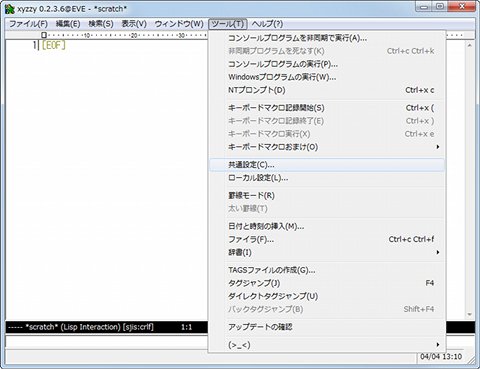Expand キーボードマクロおまけ(O) submenu
This screenshot has width=480, height=369.
[x=327, y=147]
